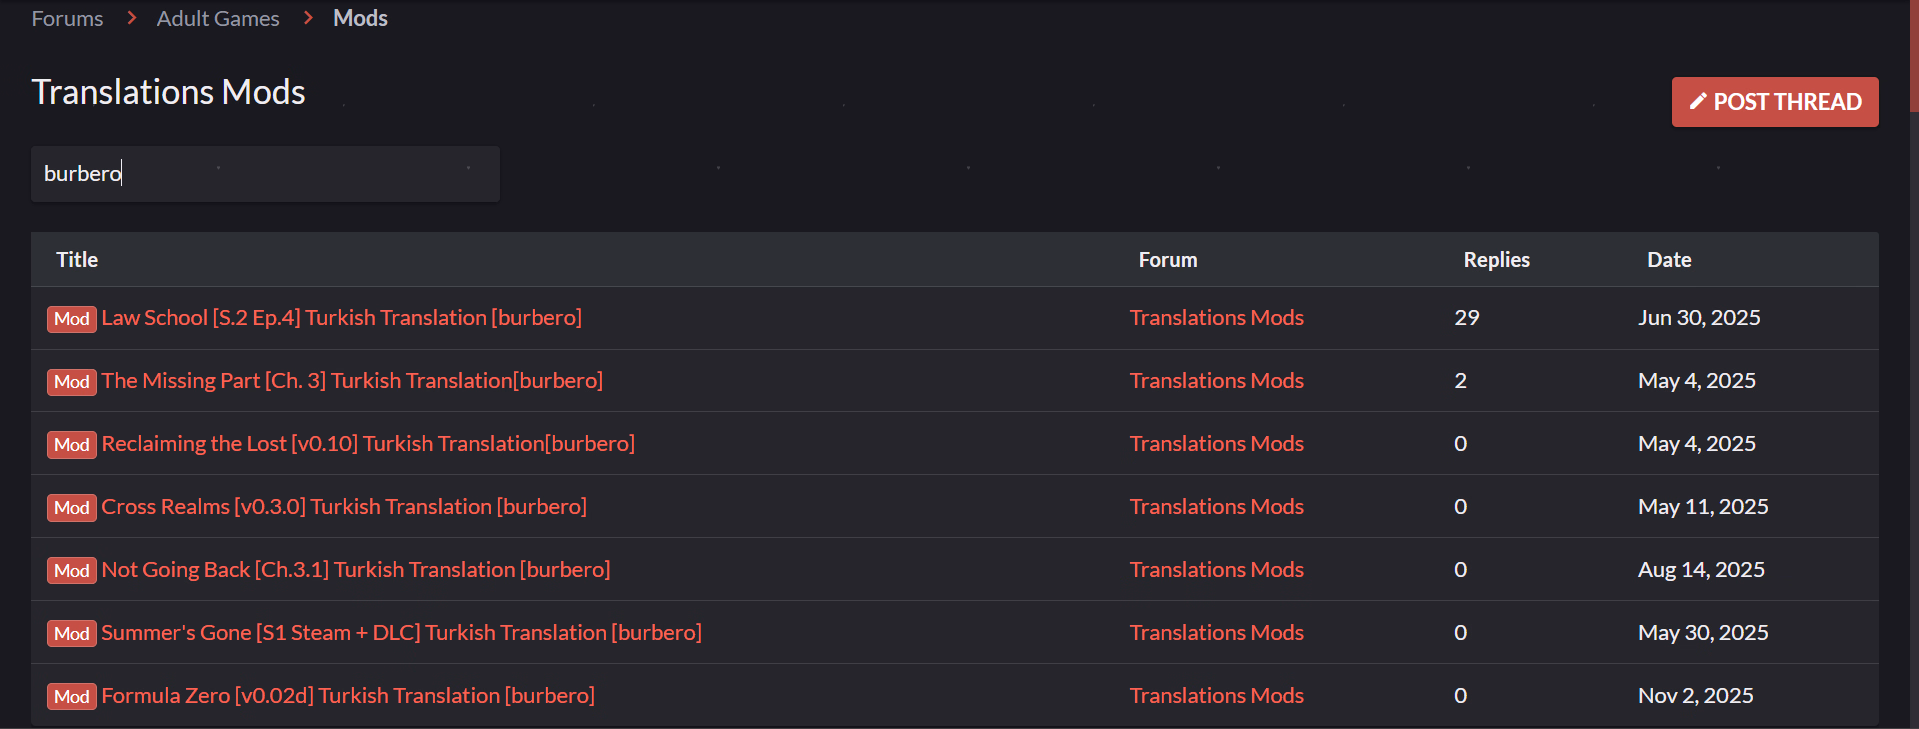
Task: Open the Forums breadcrumb link
Action: point(67,19)
